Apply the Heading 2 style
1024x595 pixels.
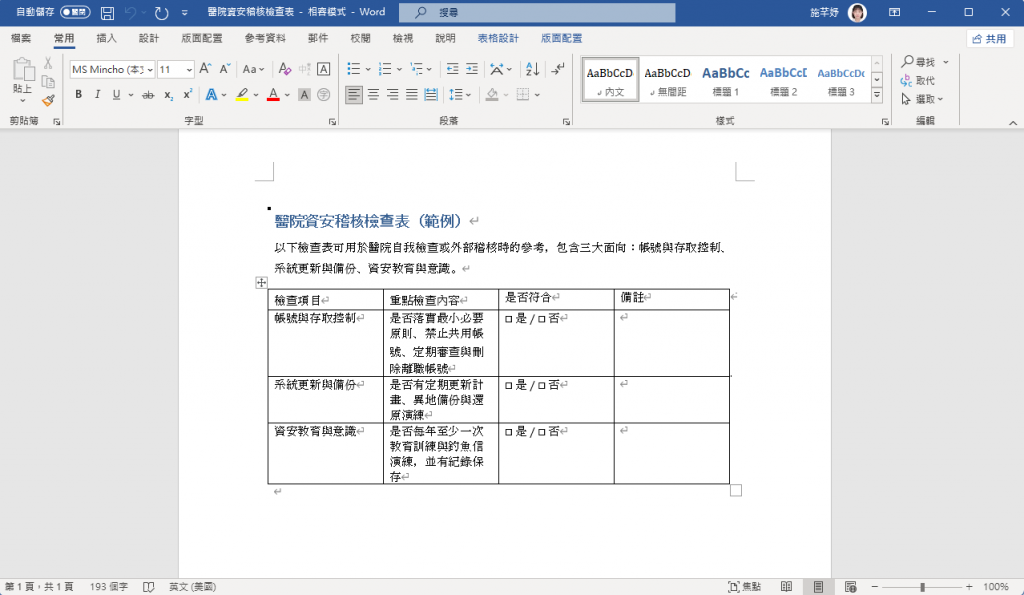[783, 80]
